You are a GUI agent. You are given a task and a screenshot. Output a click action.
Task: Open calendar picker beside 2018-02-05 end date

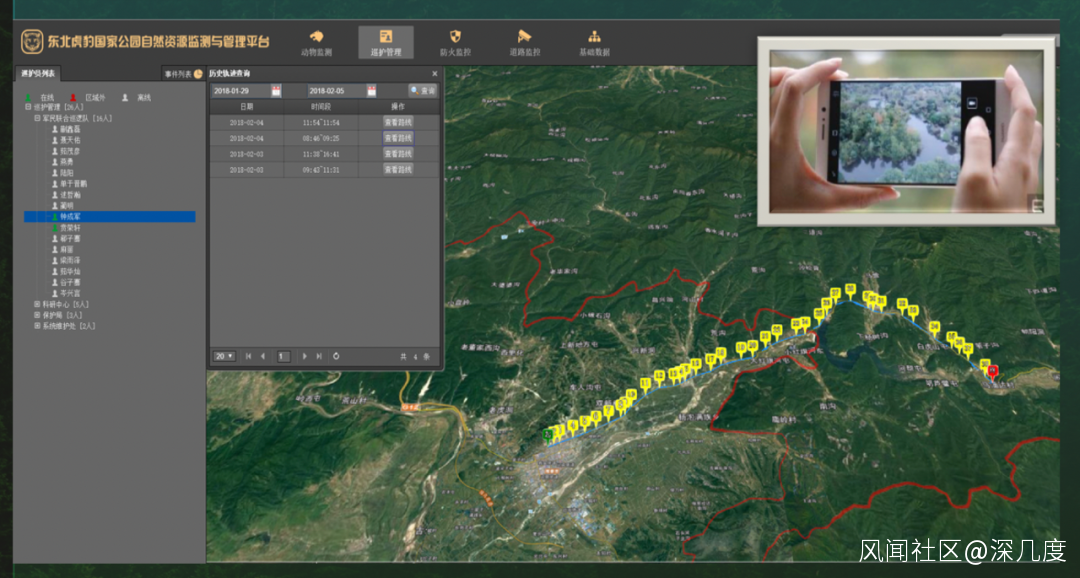click(x=371, y=91)
